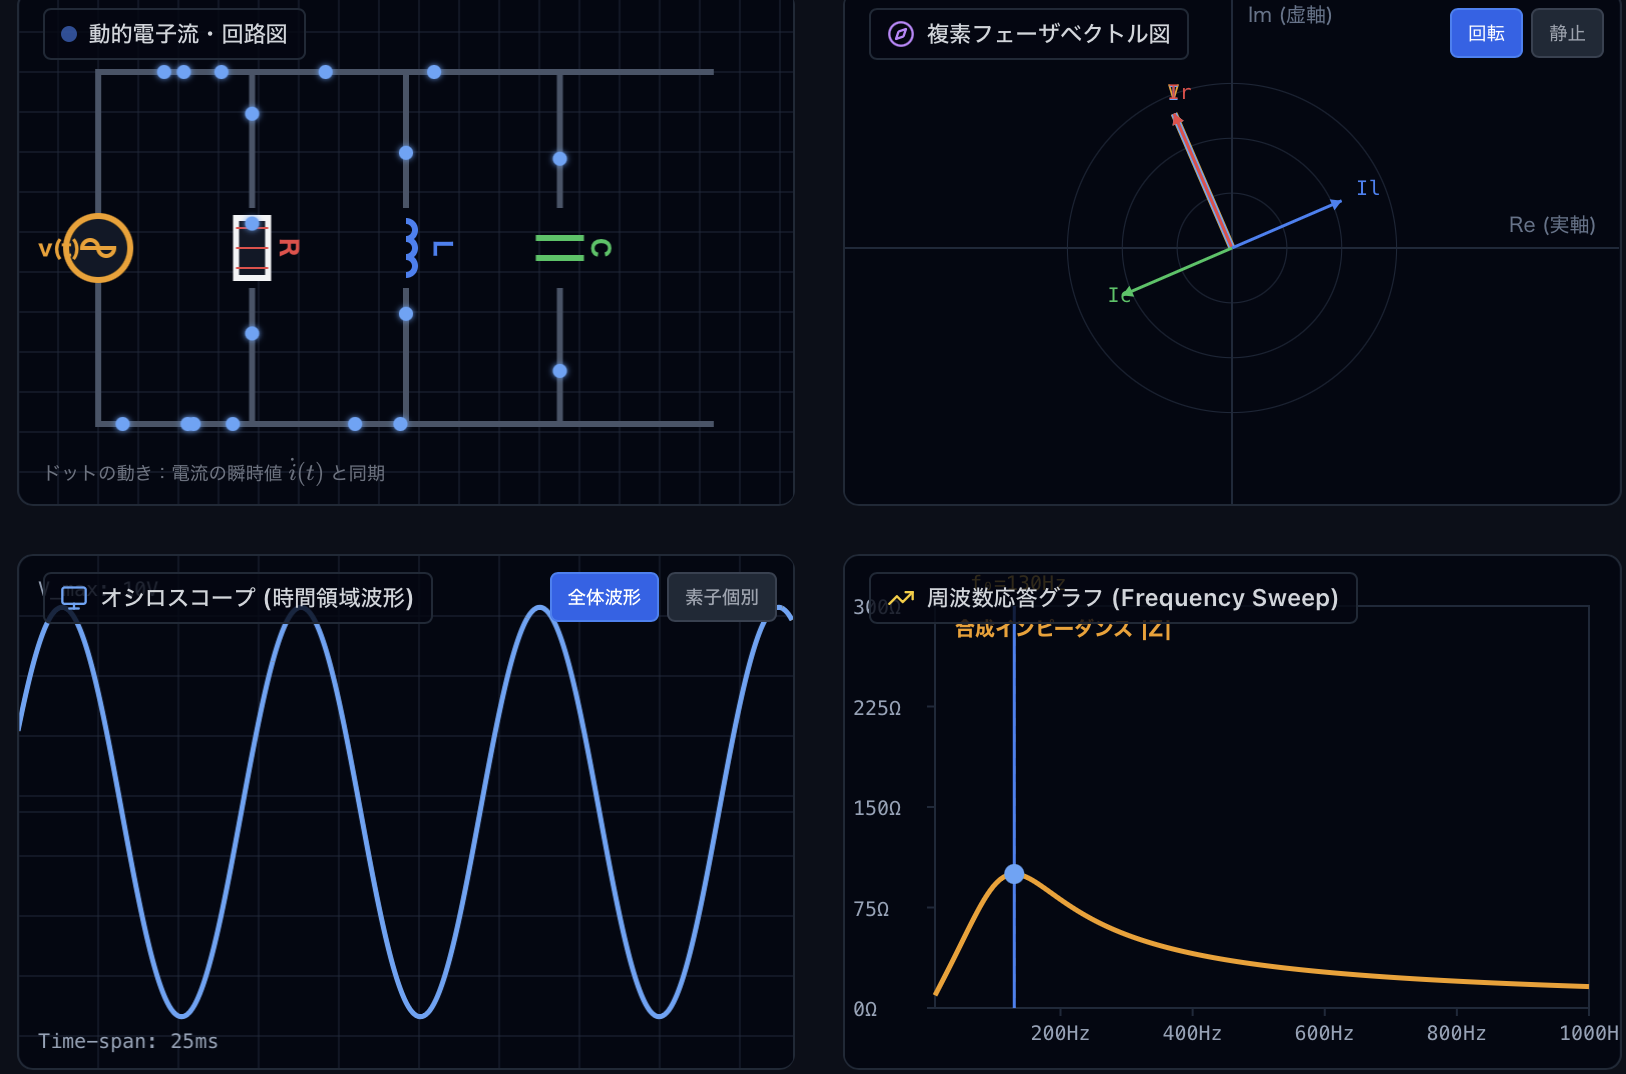Click the 動的電子流・回路図 panel title
Screen dimensions: 1626x1074
click(x=188, y=34)
